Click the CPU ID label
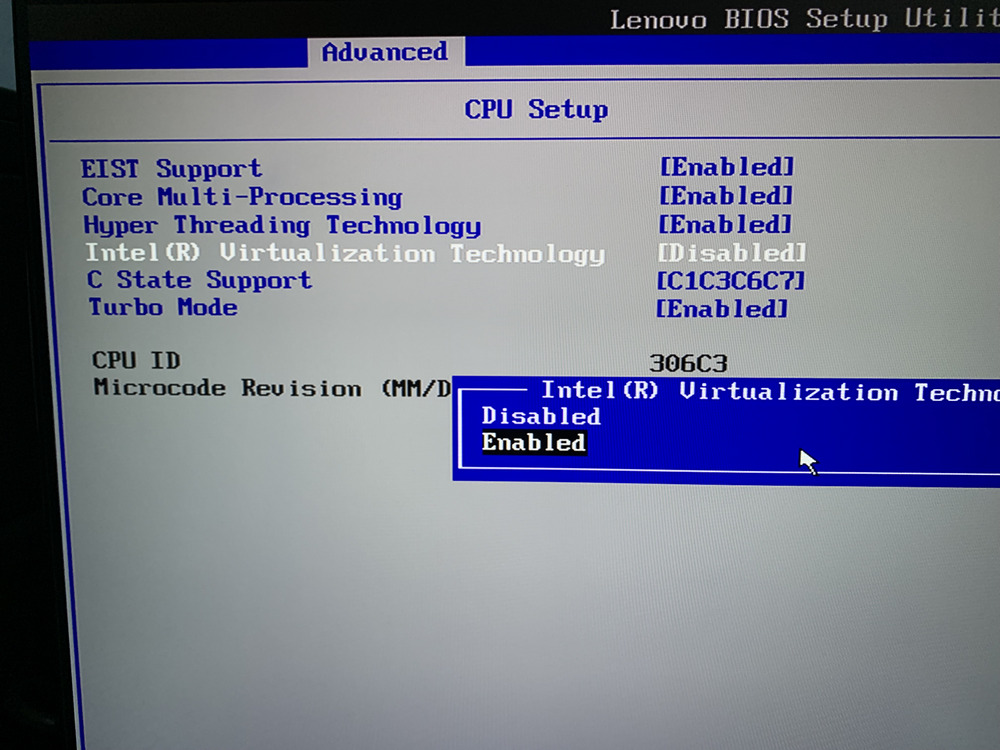Viewport: 1000px width, 750px height. point(136,360)
